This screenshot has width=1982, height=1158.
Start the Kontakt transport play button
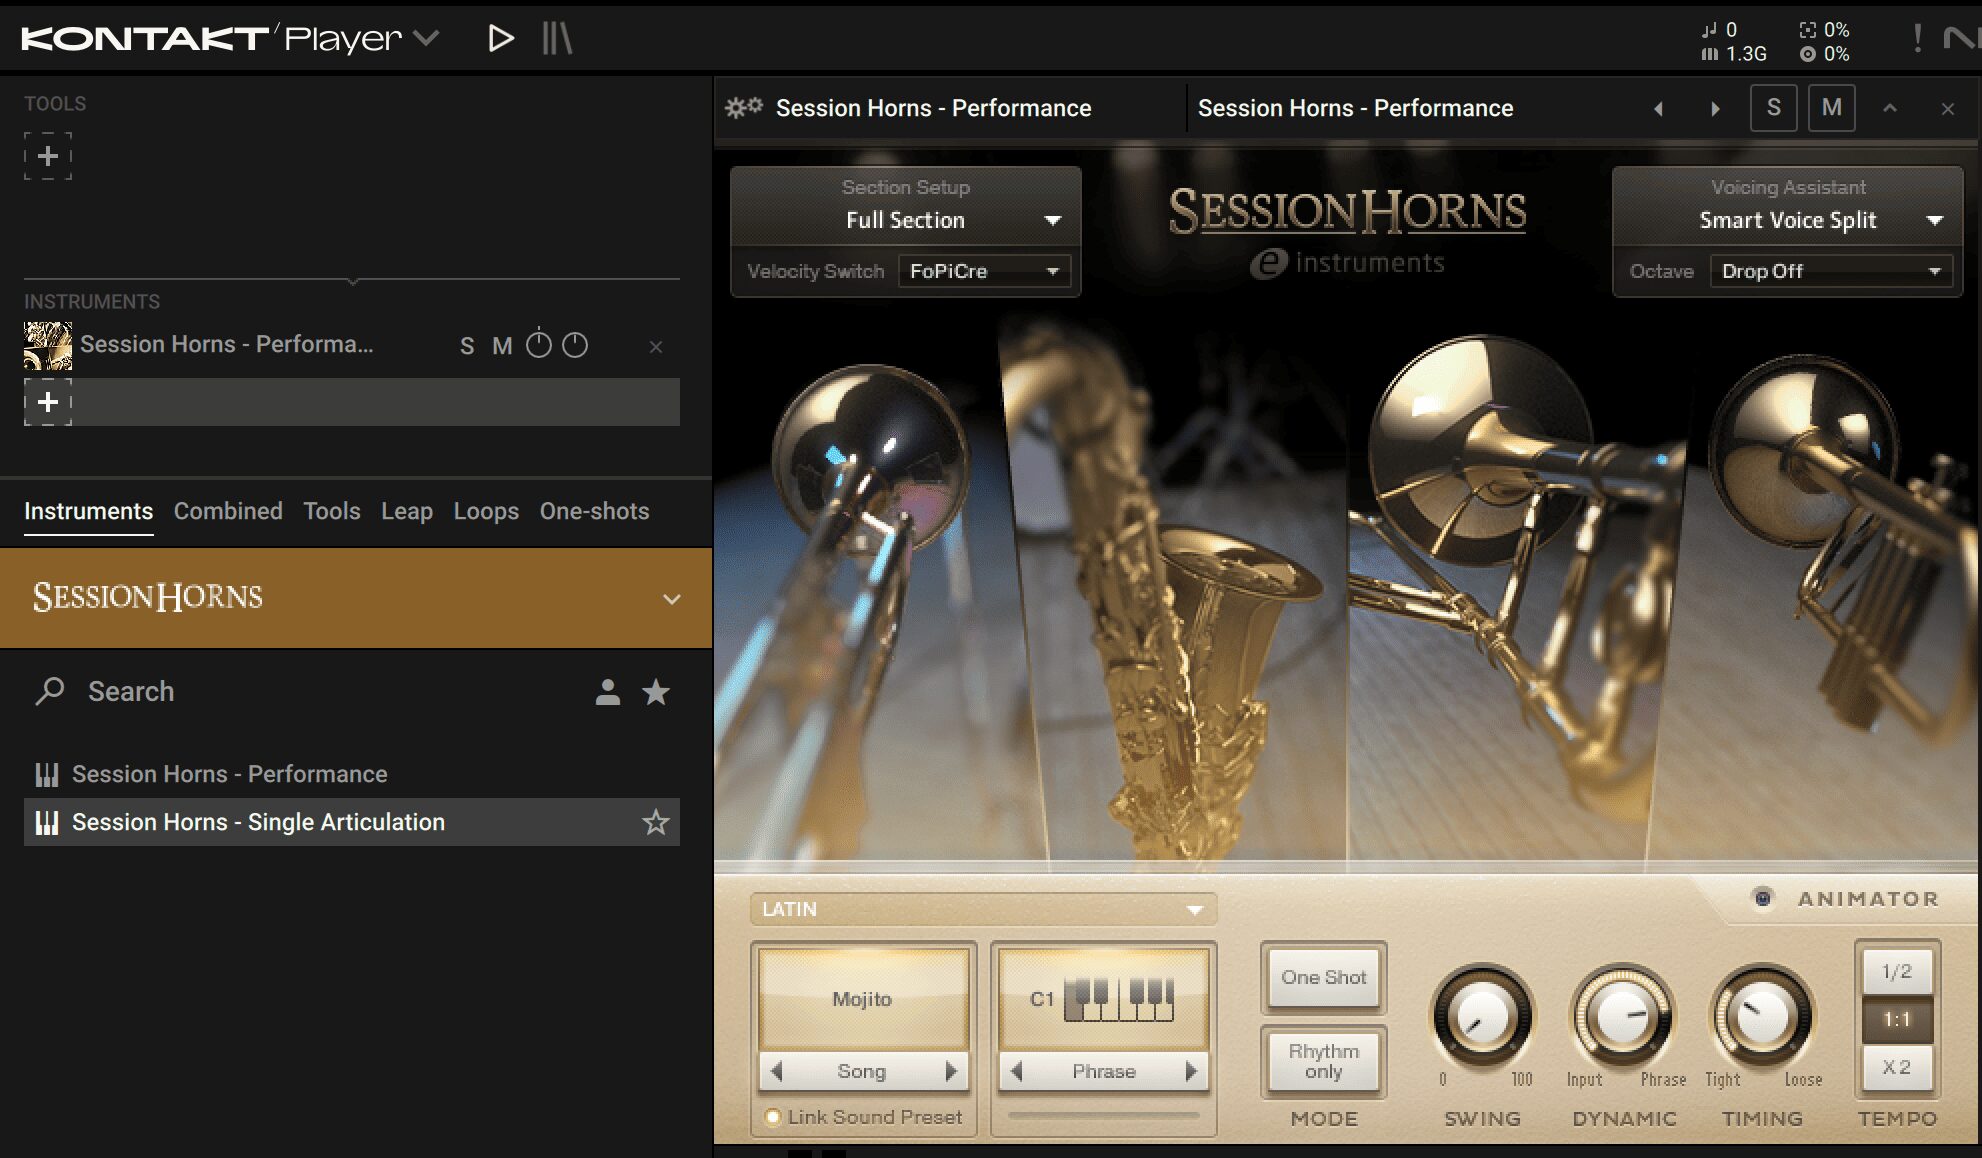point(501,38)
